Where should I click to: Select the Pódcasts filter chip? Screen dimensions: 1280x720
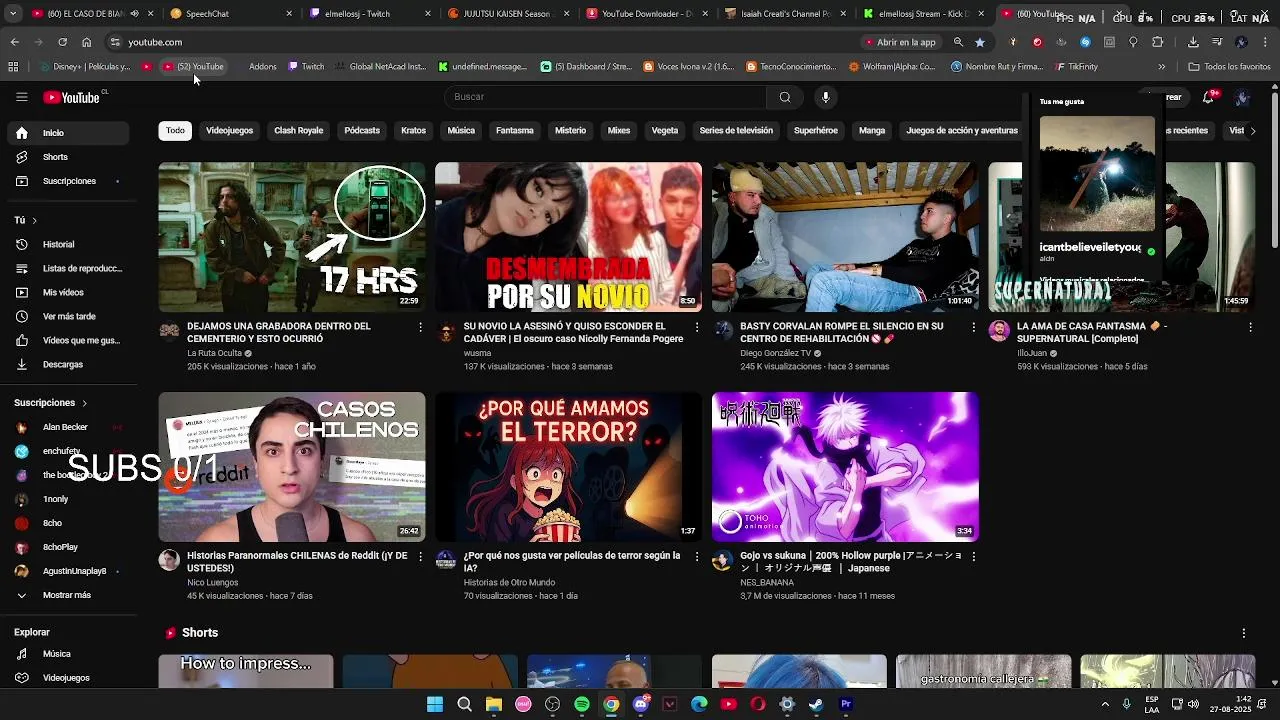[362, 131]
